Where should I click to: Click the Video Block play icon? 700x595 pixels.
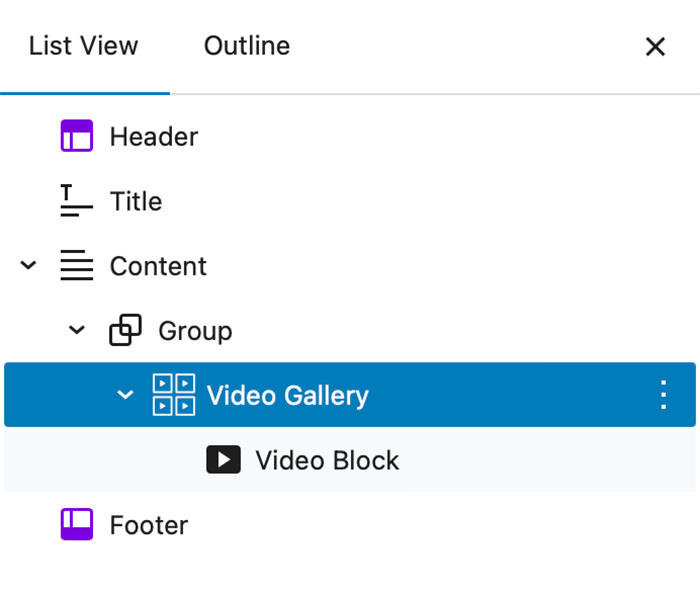[223, 460]
